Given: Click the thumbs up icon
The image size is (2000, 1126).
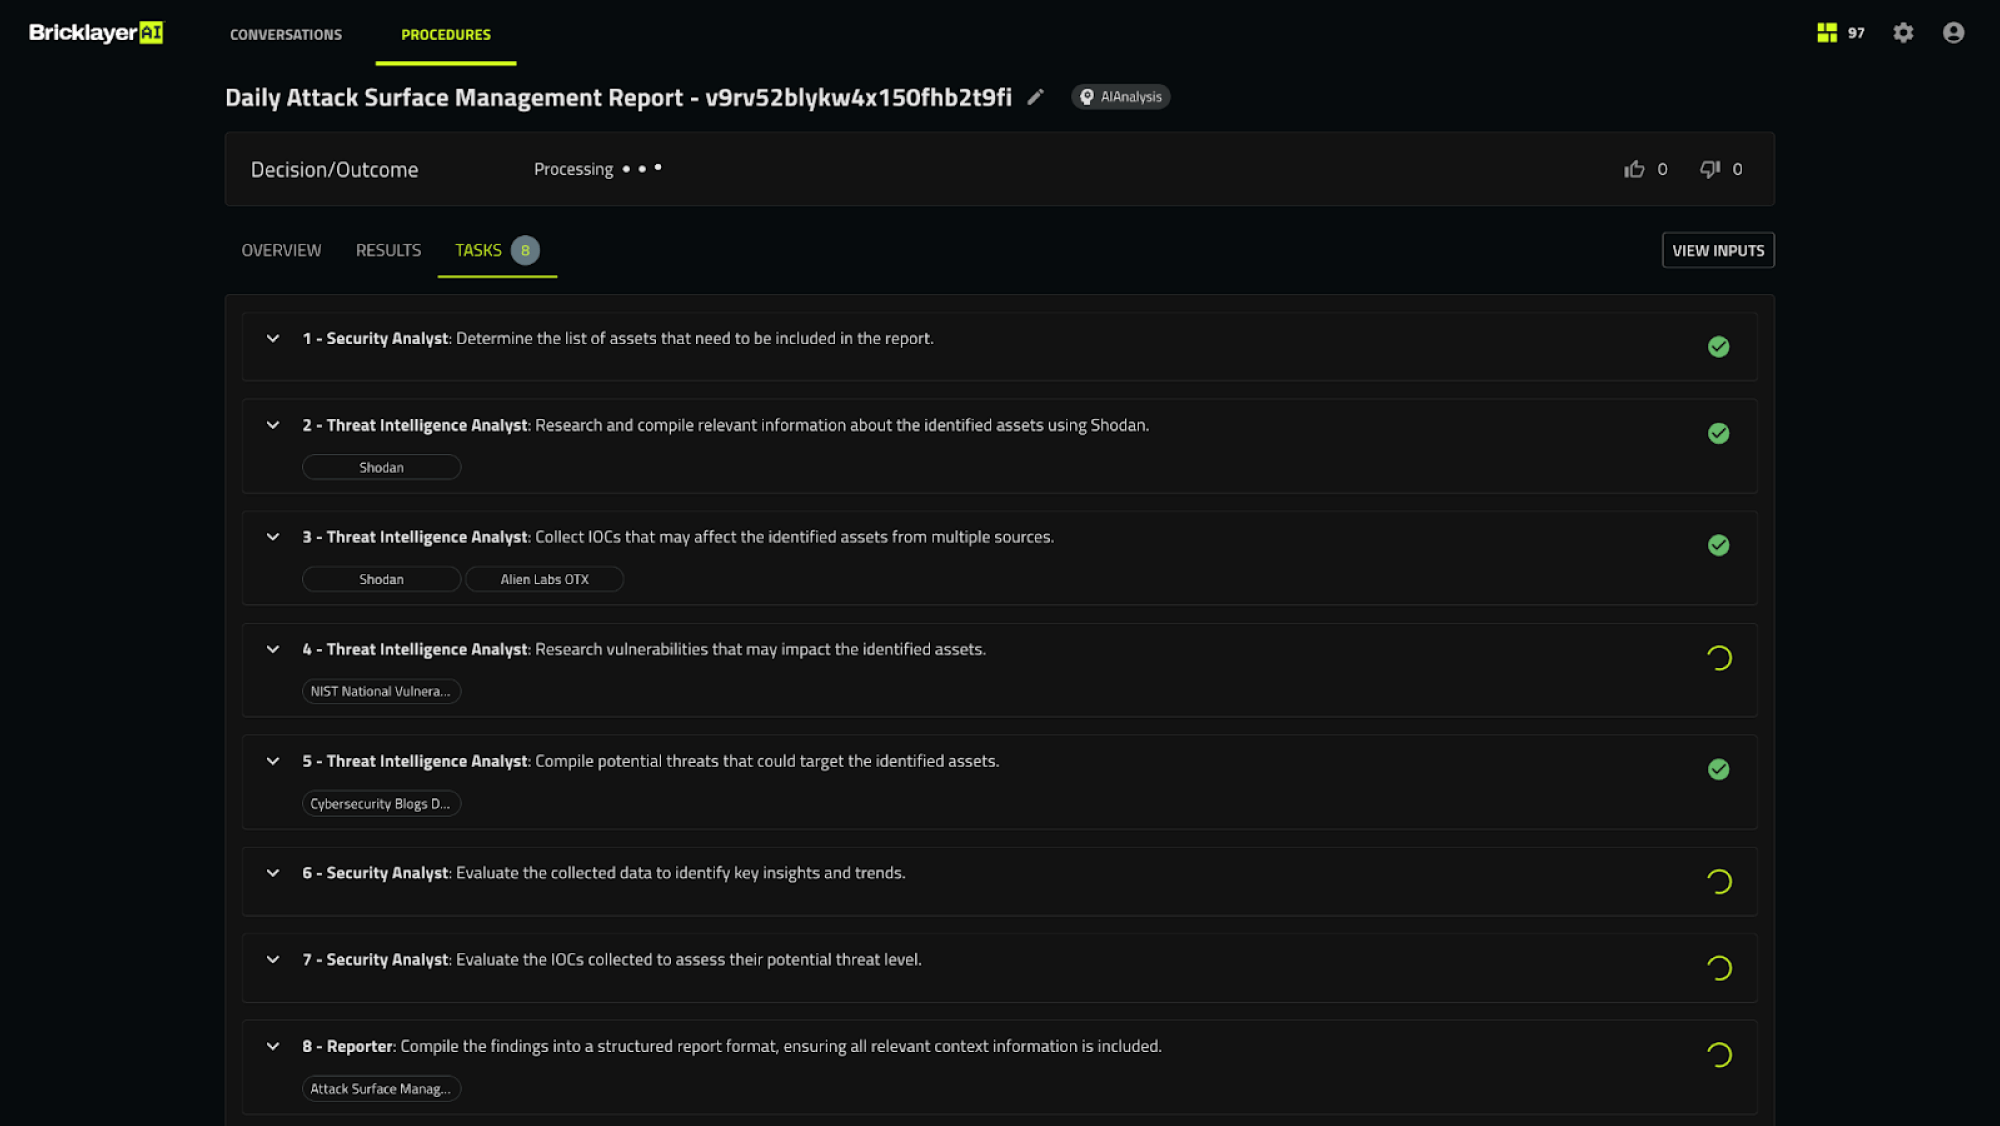Looking at the screenshot, I should click(x=1634, y=169).
